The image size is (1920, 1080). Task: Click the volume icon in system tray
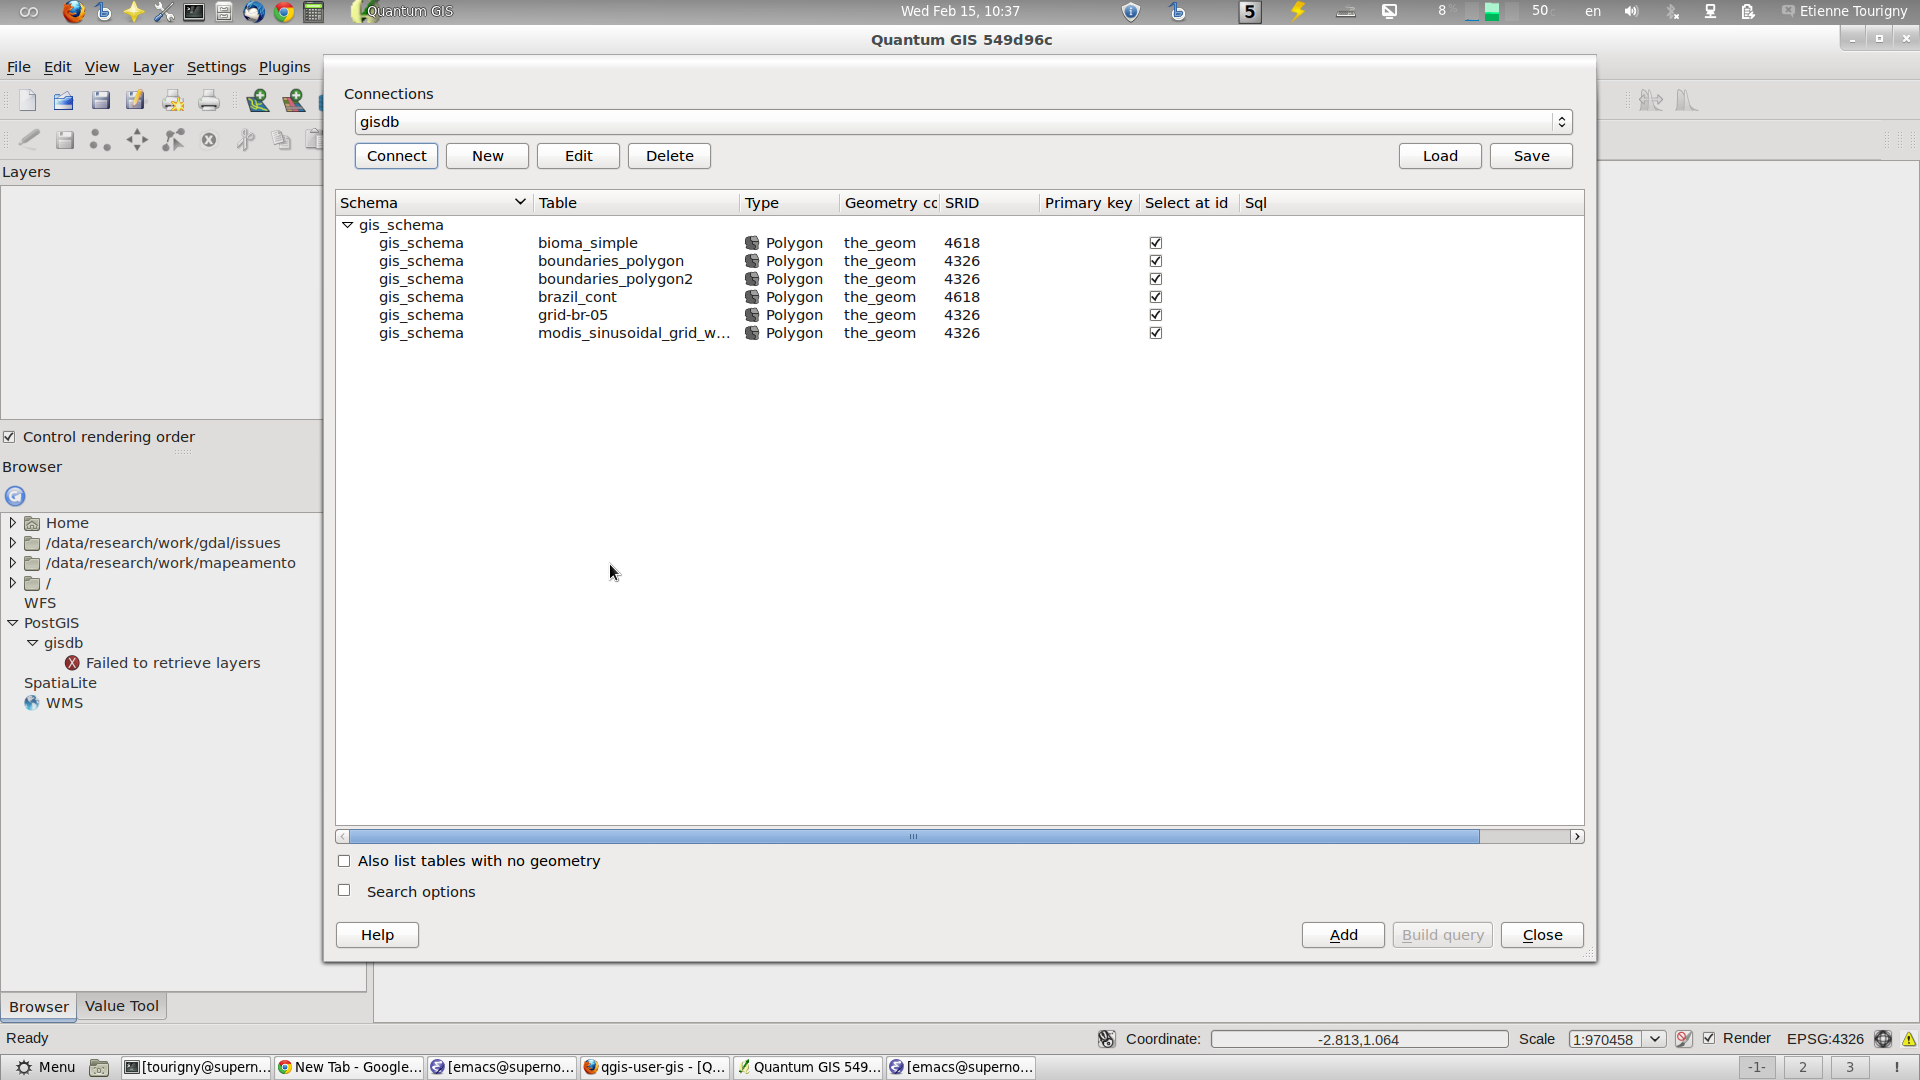click(1631, 12)
